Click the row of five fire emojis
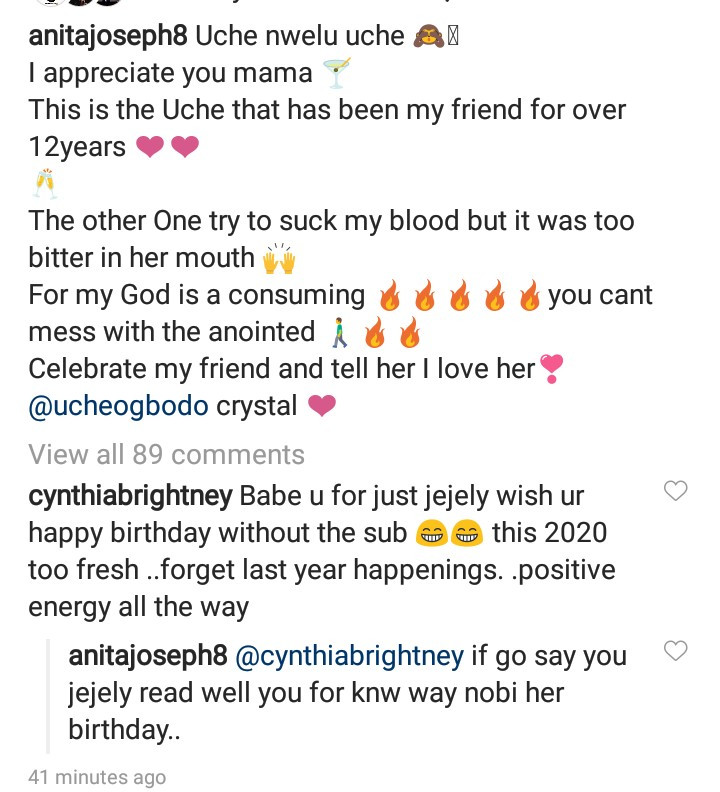Image resolution: width=720 pixels, height=792 pixels. click(460, 296)
